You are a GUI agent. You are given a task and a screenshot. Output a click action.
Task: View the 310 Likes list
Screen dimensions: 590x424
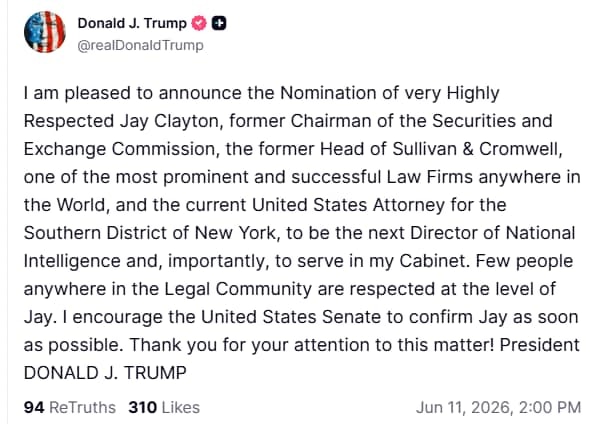coord(164,407)
